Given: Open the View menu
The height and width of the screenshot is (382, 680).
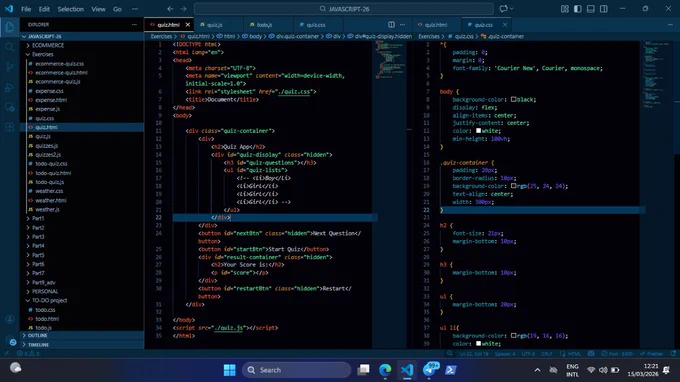Looking at the screenshot, I should 98,9.
